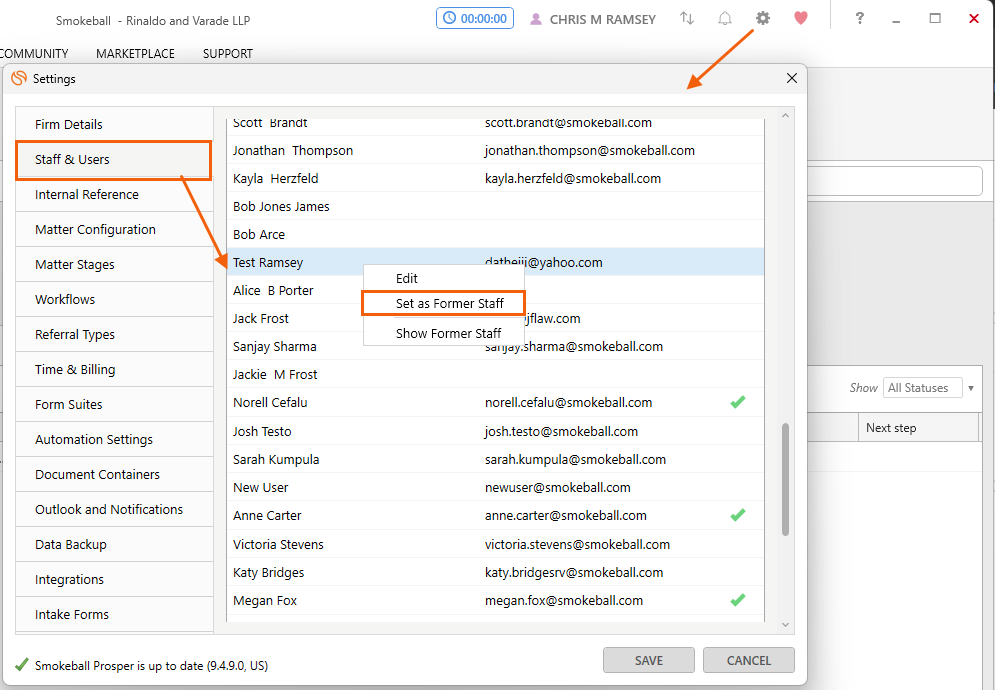Select Alice B Porter staff row
The height and width of the screenshot is (690, 995).
point(496,290)
